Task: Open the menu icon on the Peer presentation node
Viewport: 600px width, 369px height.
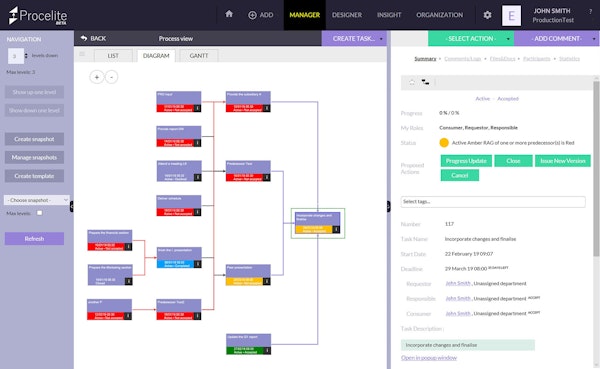Action: [267, 281]
